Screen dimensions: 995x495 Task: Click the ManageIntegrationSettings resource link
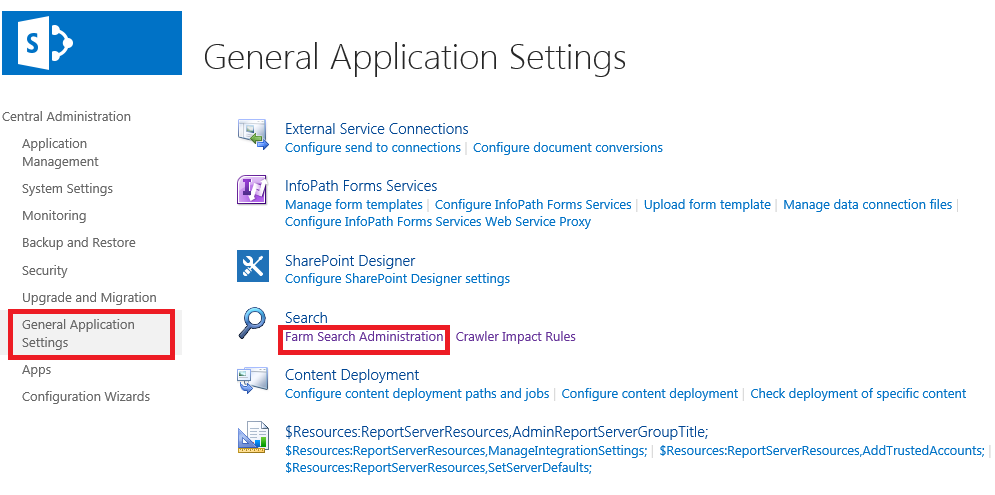point(466,451)
